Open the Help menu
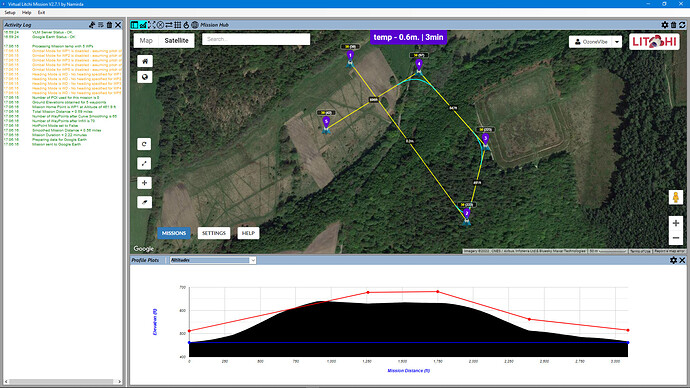Viewport: 690px width, 388px height. click(x=26, y=13)
